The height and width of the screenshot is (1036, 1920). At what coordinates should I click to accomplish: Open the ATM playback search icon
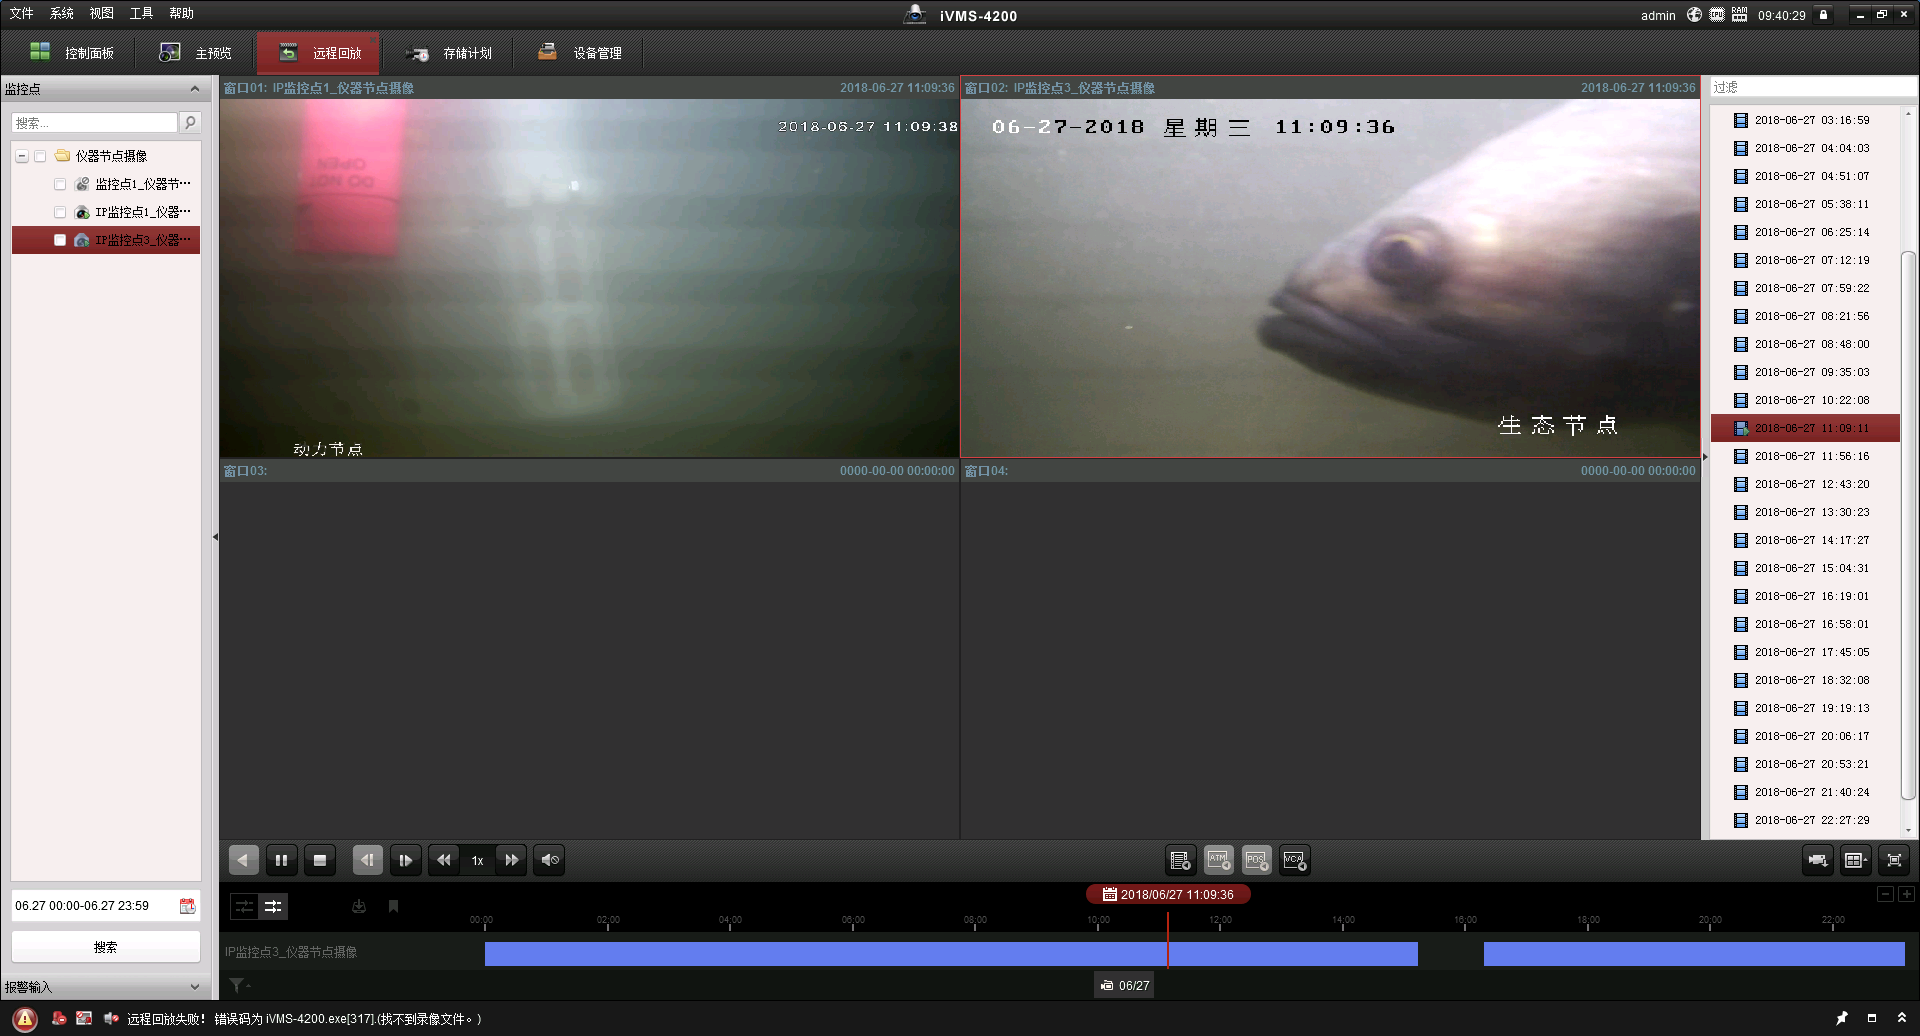pos(1218,860)
